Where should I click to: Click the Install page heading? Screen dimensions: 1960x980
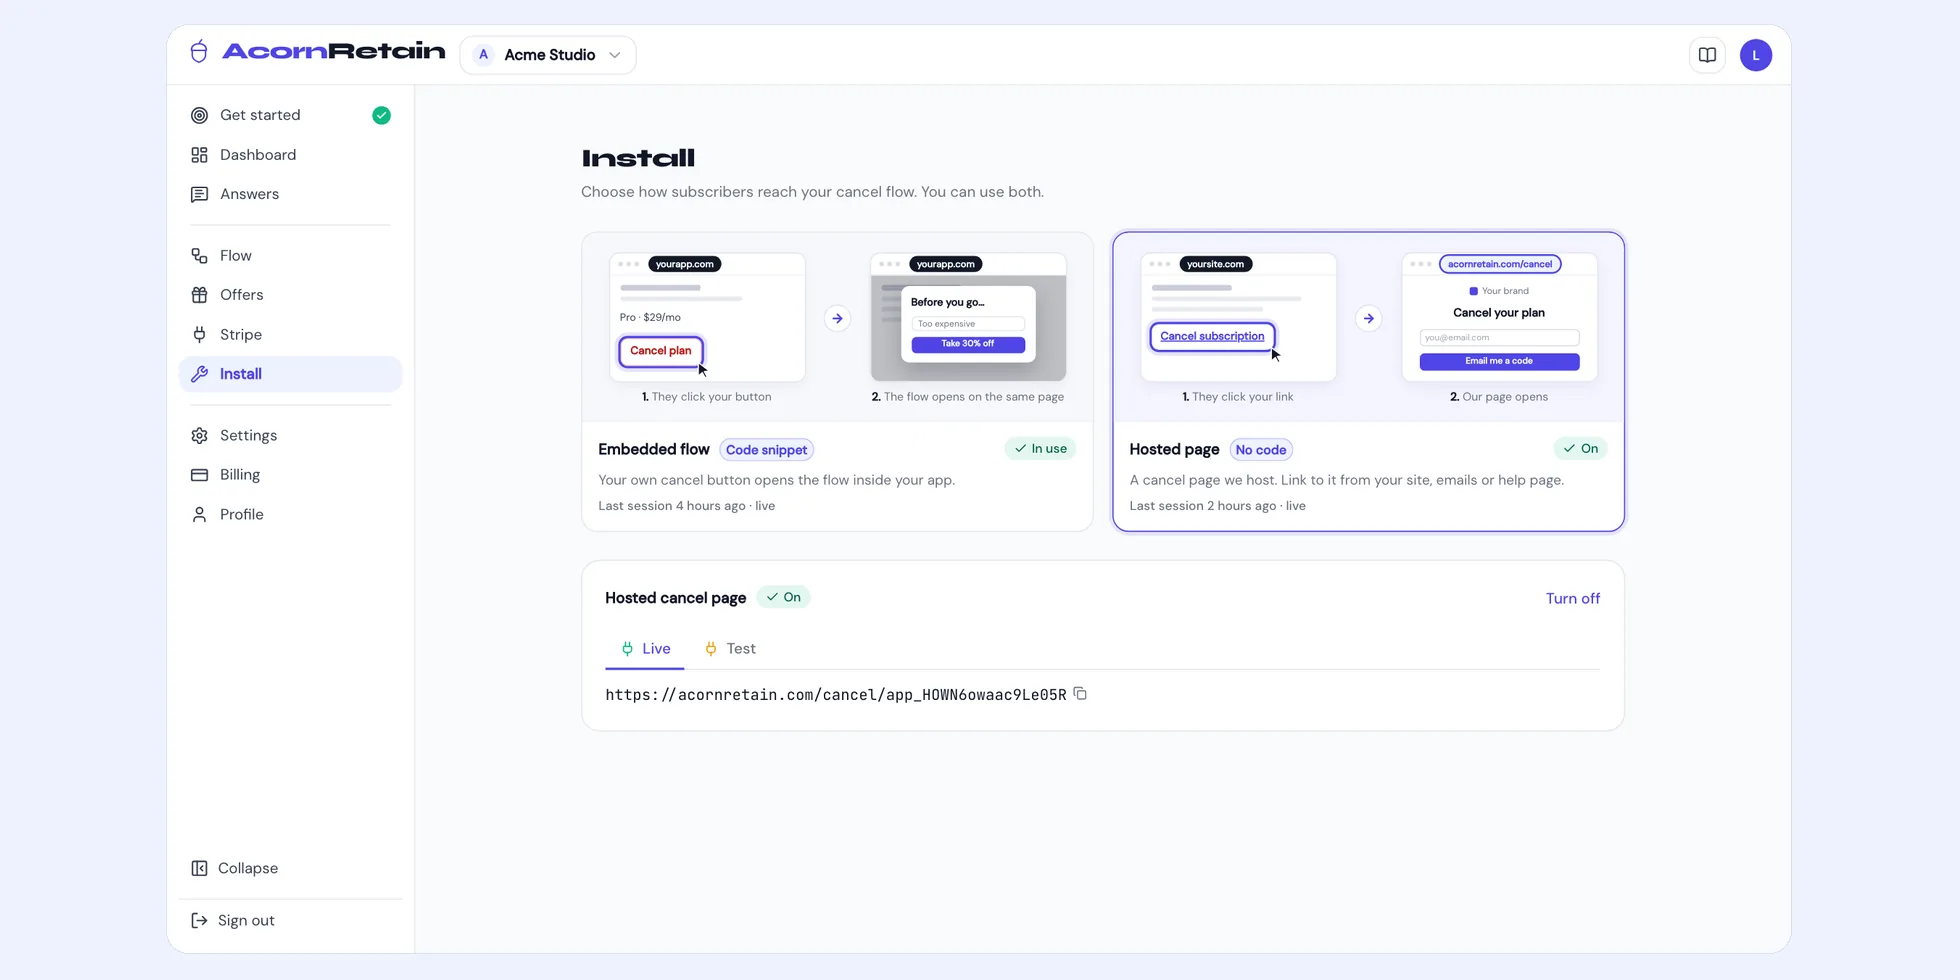pos(637,158)
